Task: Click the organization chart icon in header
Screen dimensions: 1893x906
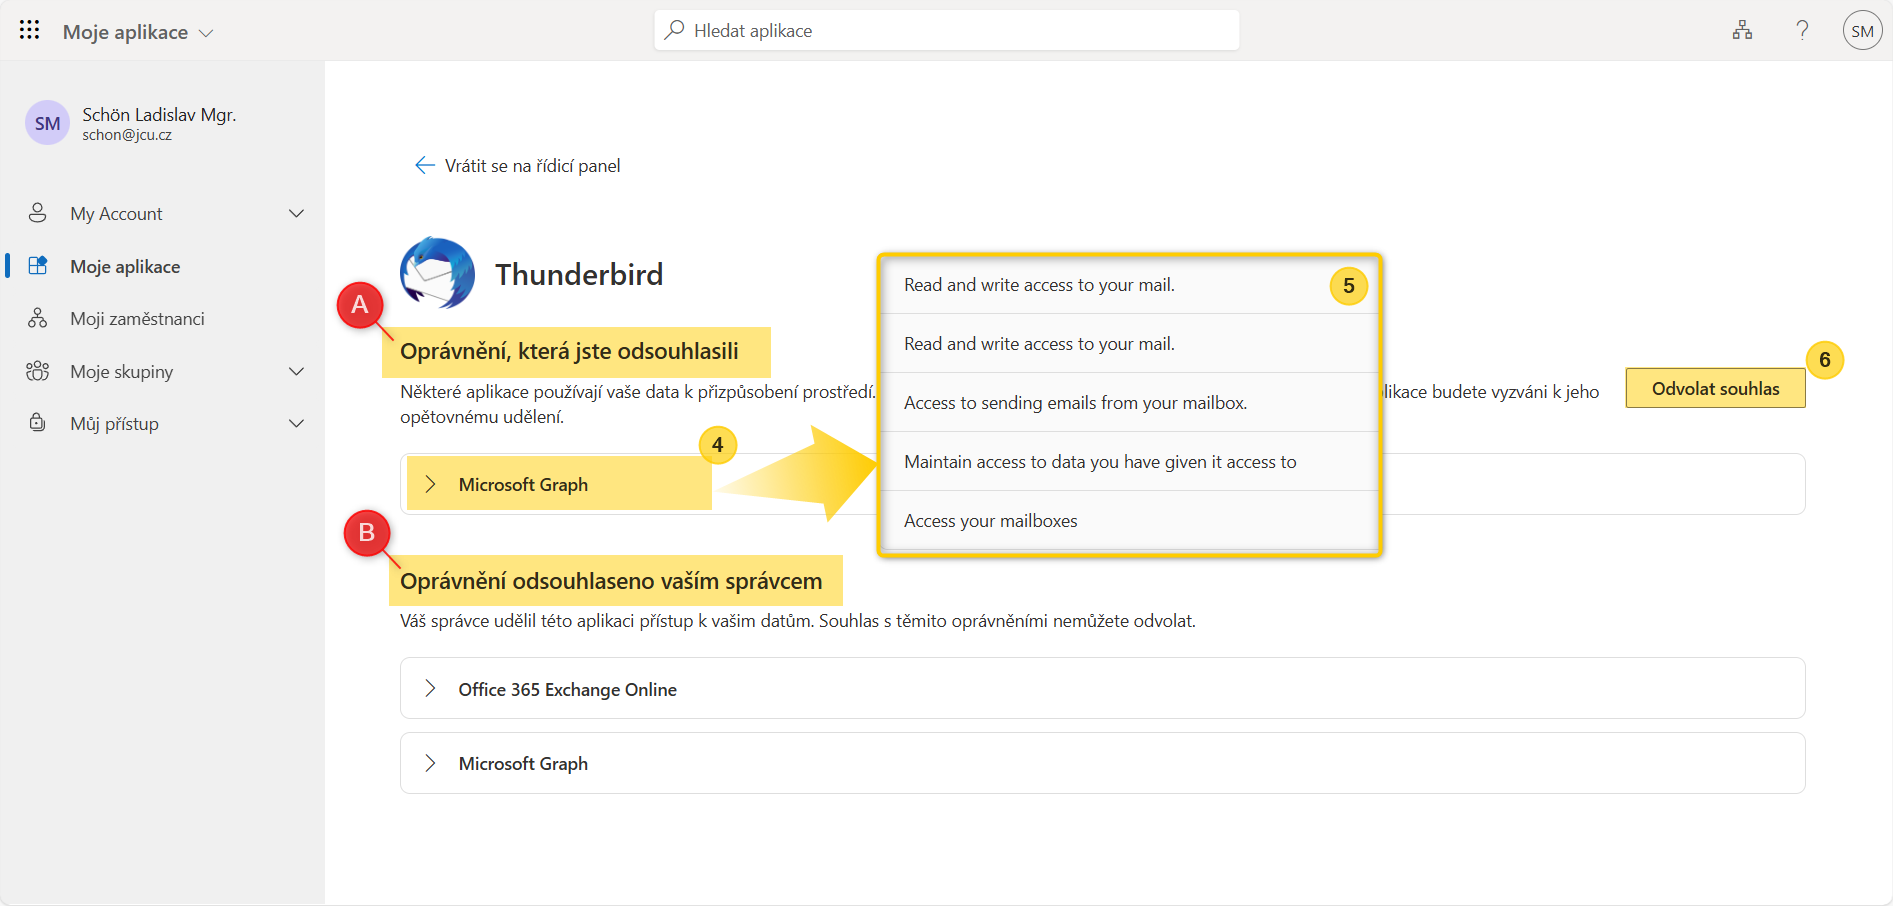Action: pyautogui.click(x=1742, y=30)
